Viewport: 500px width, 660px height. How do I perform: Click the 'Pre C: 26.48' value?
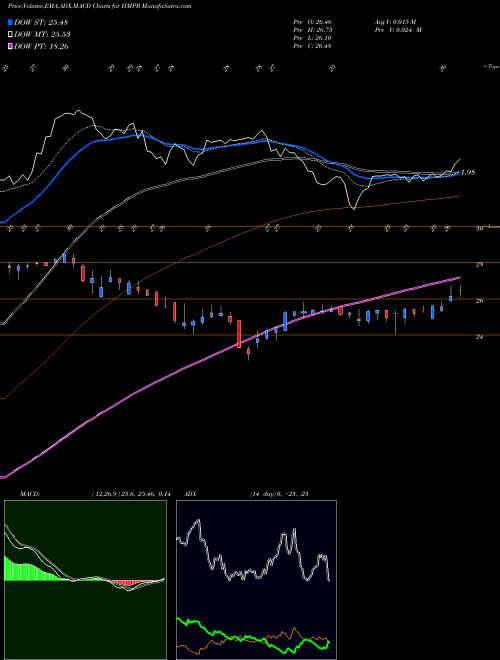313,45
